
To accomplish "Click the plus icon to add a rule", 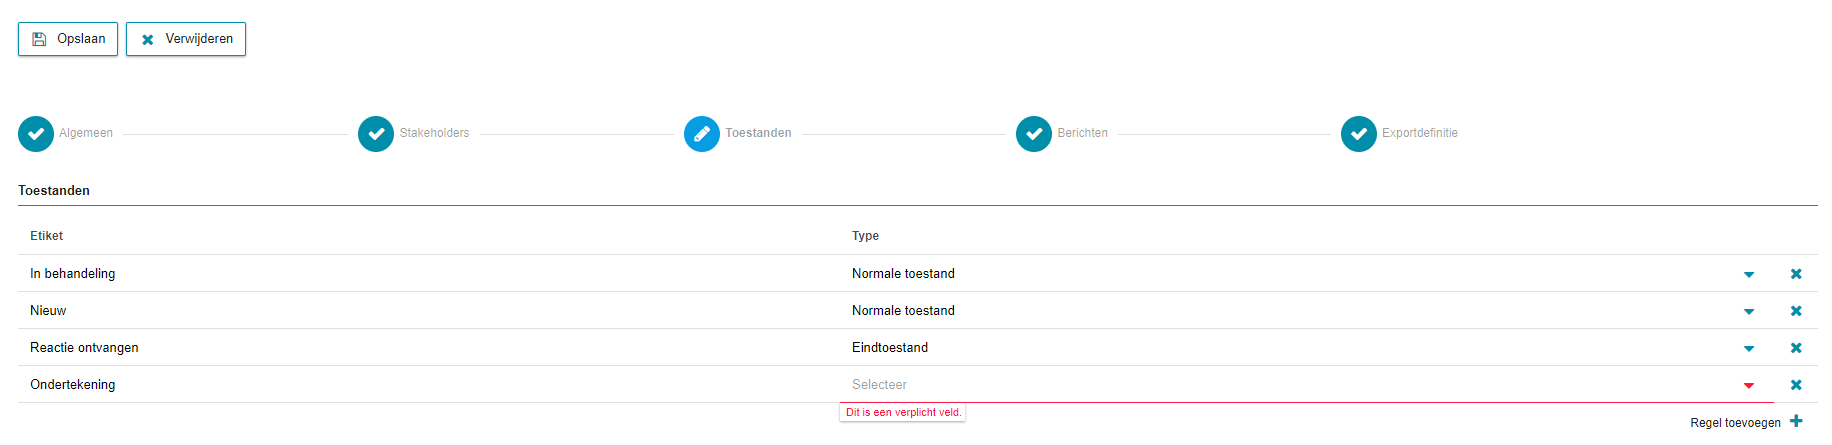I will coord(1796,421).
